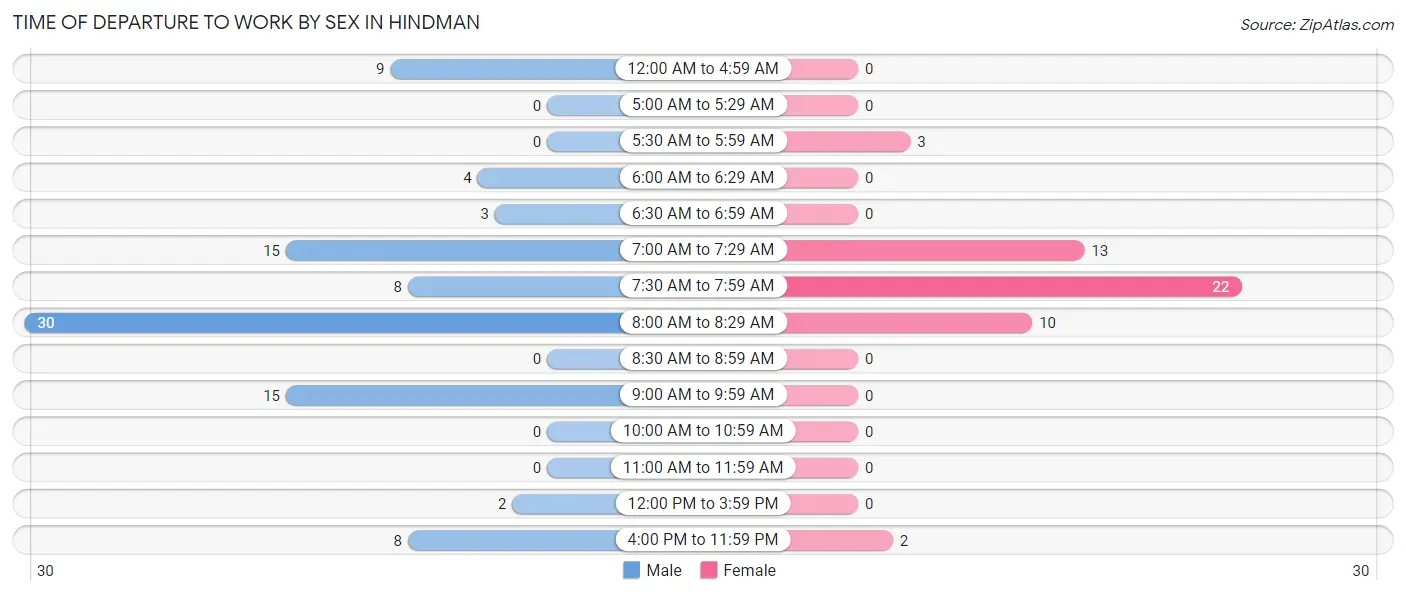
Task: Toggle the Male legend label
Action: tap(664, 571)
